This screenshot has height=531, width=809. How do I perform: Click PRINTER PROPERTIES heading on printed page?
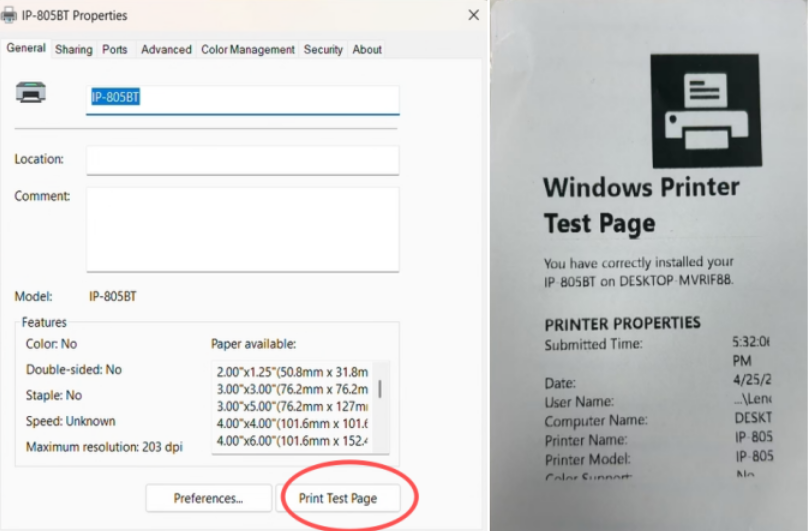point(623,324)
